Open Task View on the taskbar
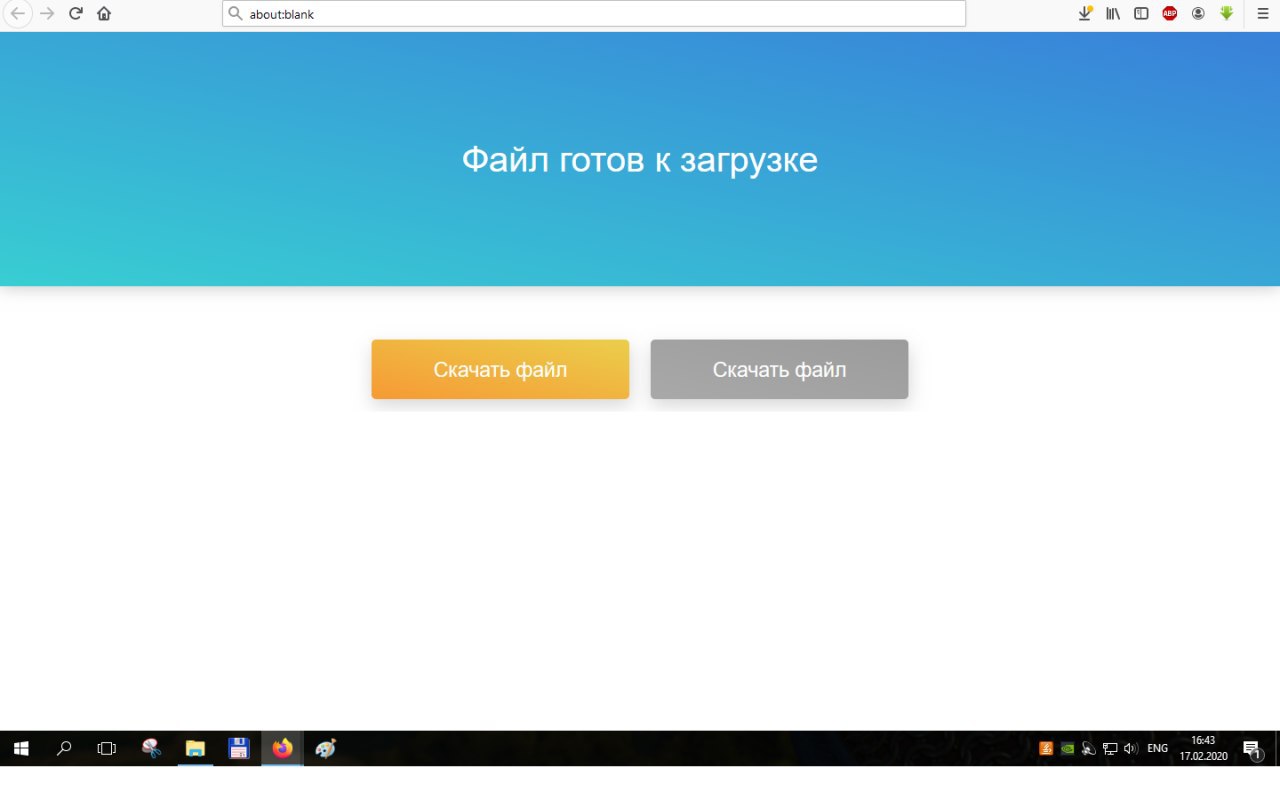The height and width of the screenshot is (800, 1280). 107,748
